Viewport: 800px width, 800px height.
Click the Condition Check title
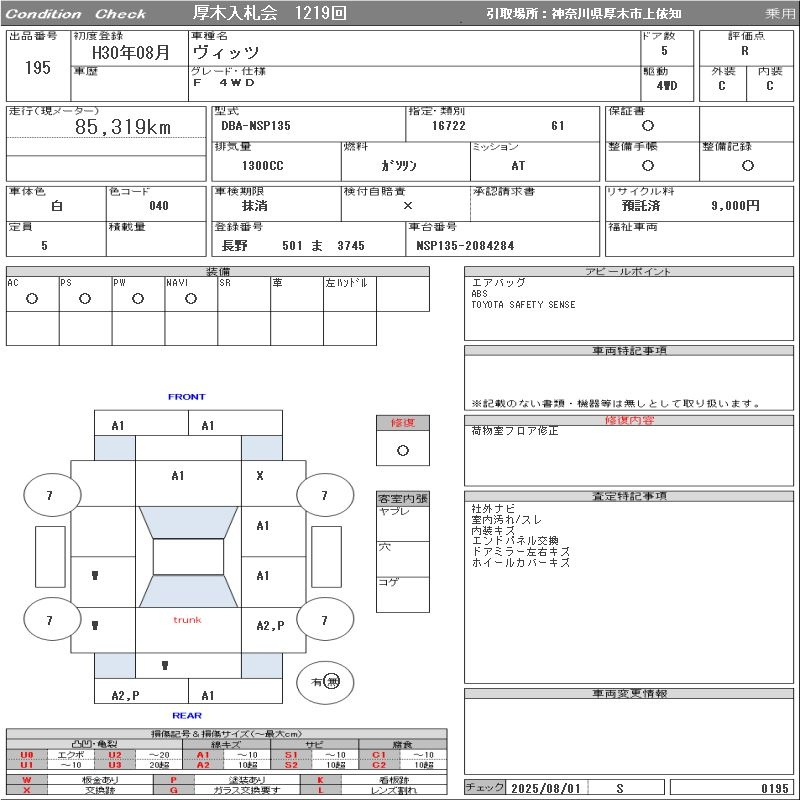click(76, 14)
